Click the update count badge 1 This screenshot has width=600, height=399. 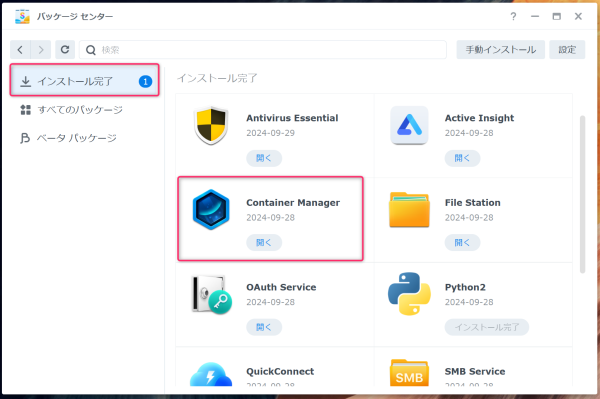click(x=145, y=81)
